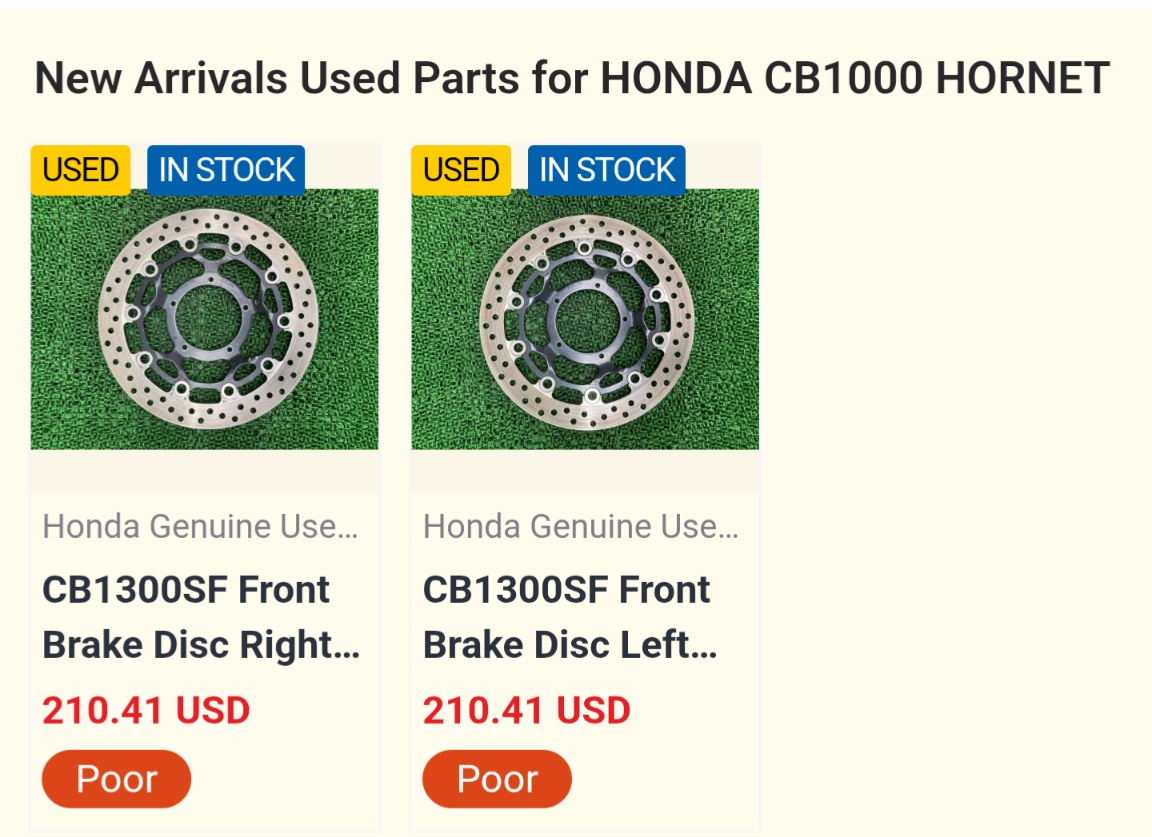1152x837 pixels.
Task: Click Honda Genuine Used label, Left disc
Action: click(581, 526)
